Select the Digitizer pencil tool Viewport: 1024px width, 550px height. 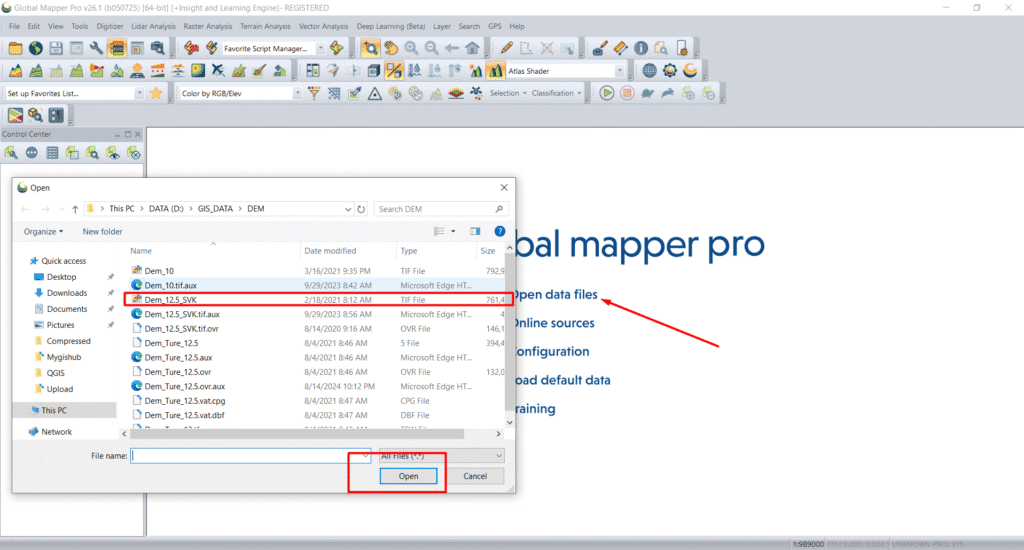click(506, 48)
